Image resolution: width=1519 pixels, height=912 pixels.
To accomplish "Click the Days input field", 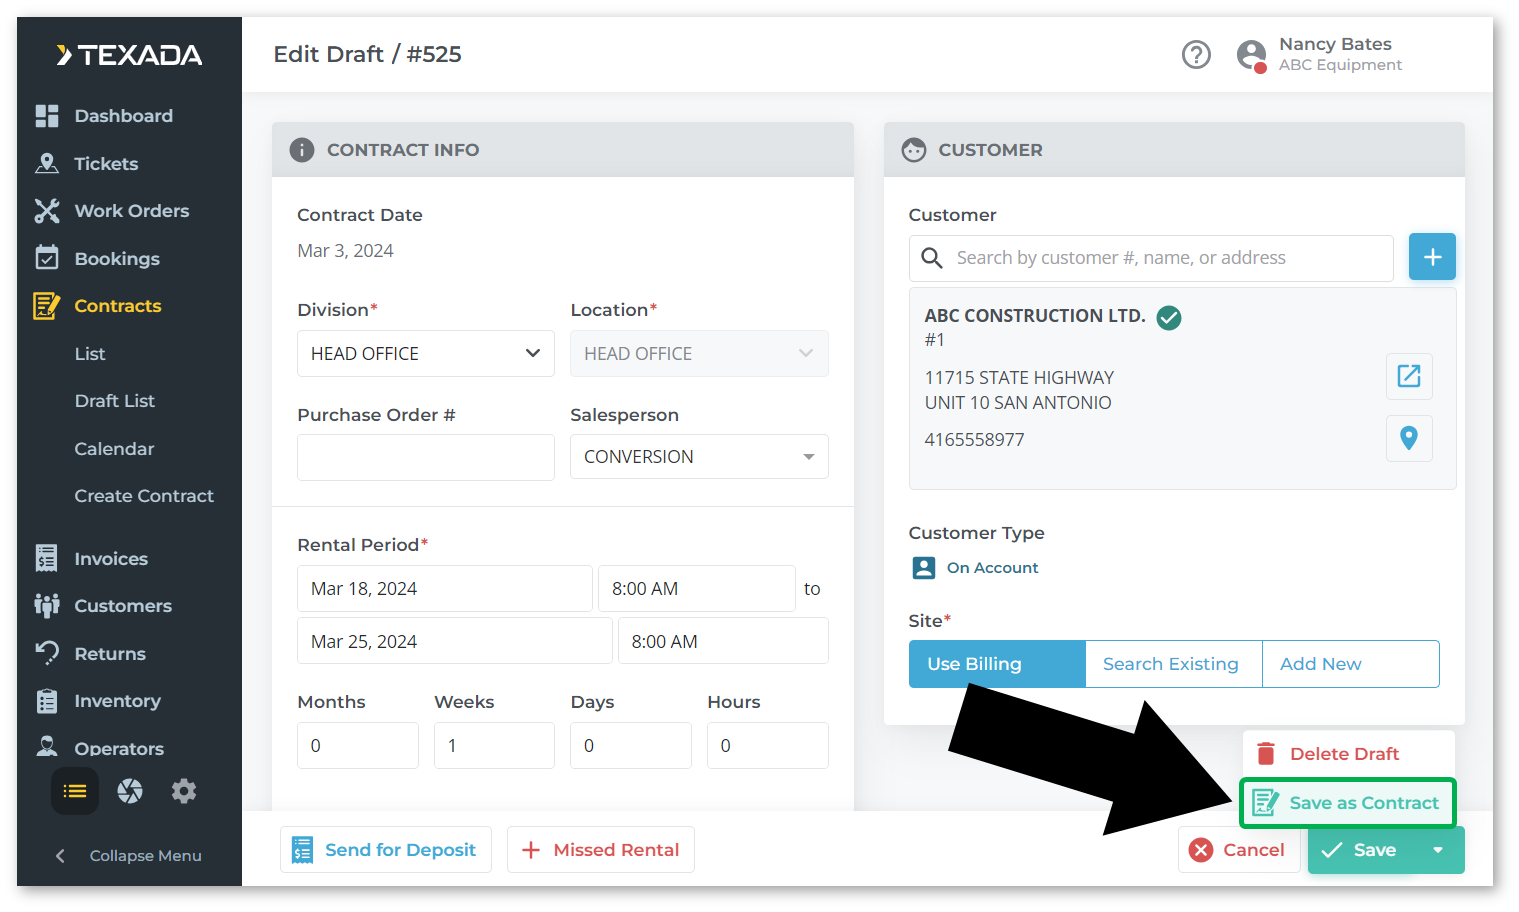I will [x=631, y=746].
